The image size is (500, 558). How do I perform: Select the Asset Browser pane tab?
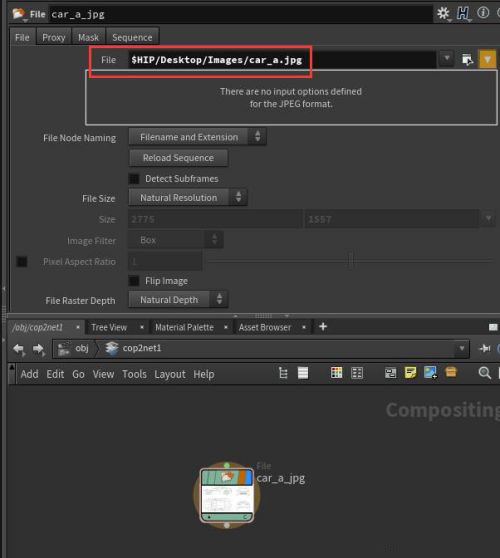(265, 327)
